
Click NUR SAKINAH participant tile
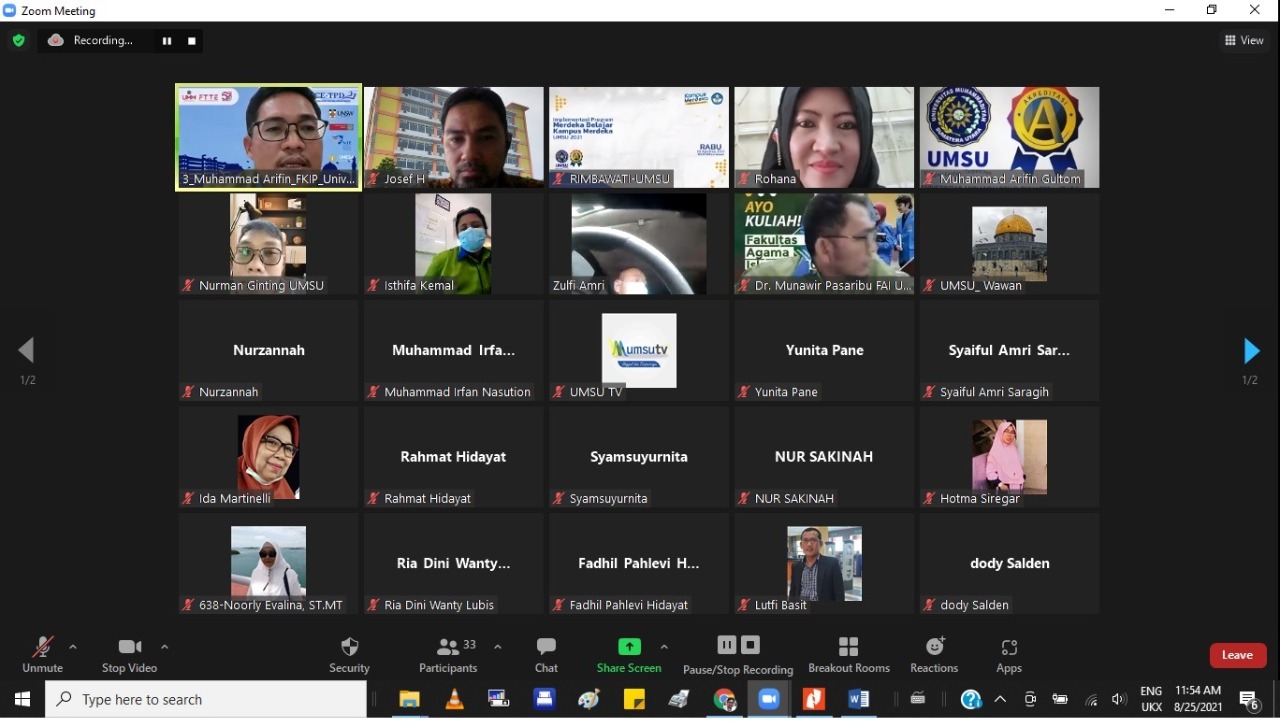pyautogui.click(x=824, y=457)
